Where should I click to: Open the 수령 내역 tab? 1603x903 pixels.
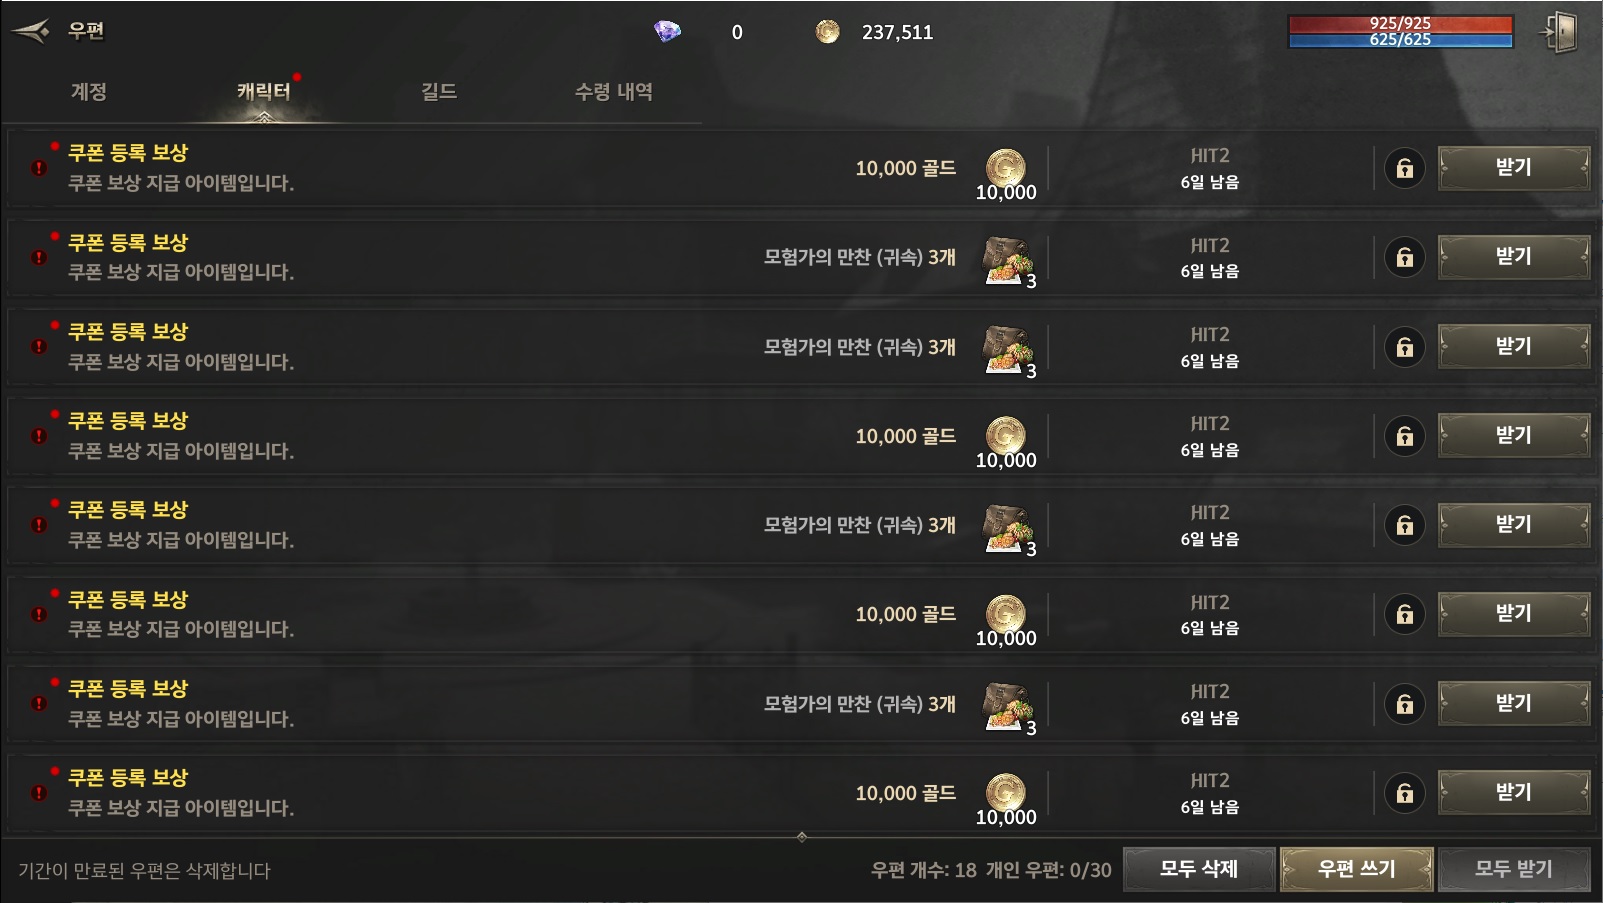(x=613, y=92)
